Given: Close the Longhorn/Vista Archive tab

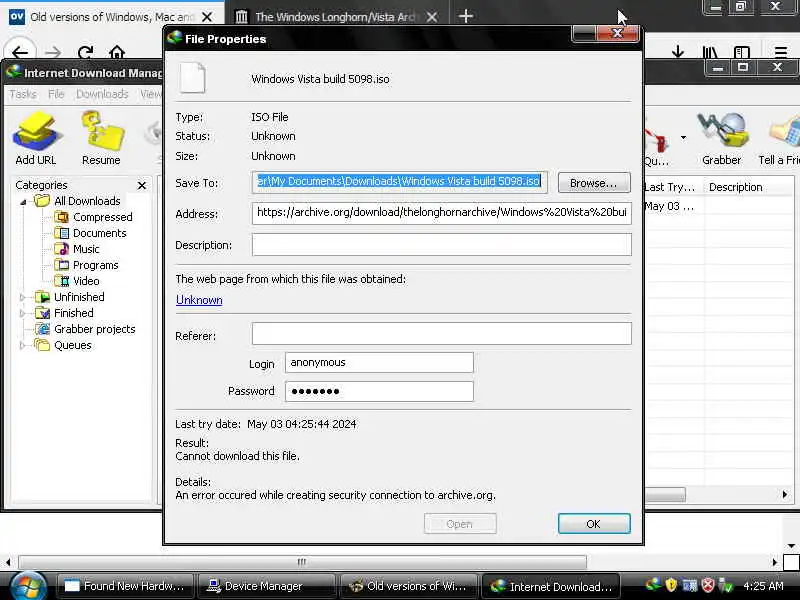Looking at the screenshot, I should tap(432, 17).
